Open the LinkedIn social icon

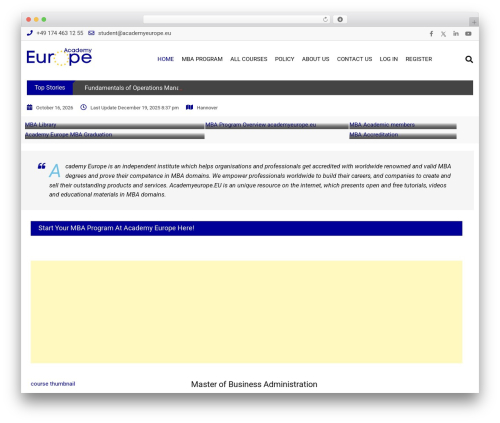[x=456, y=34]
